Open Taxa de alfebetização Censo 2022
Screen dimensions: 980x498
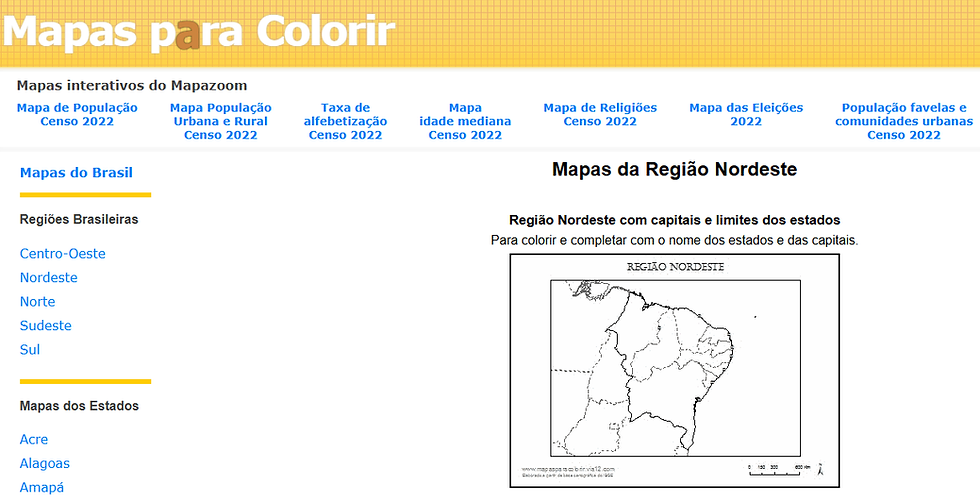(x=346, y=121)
